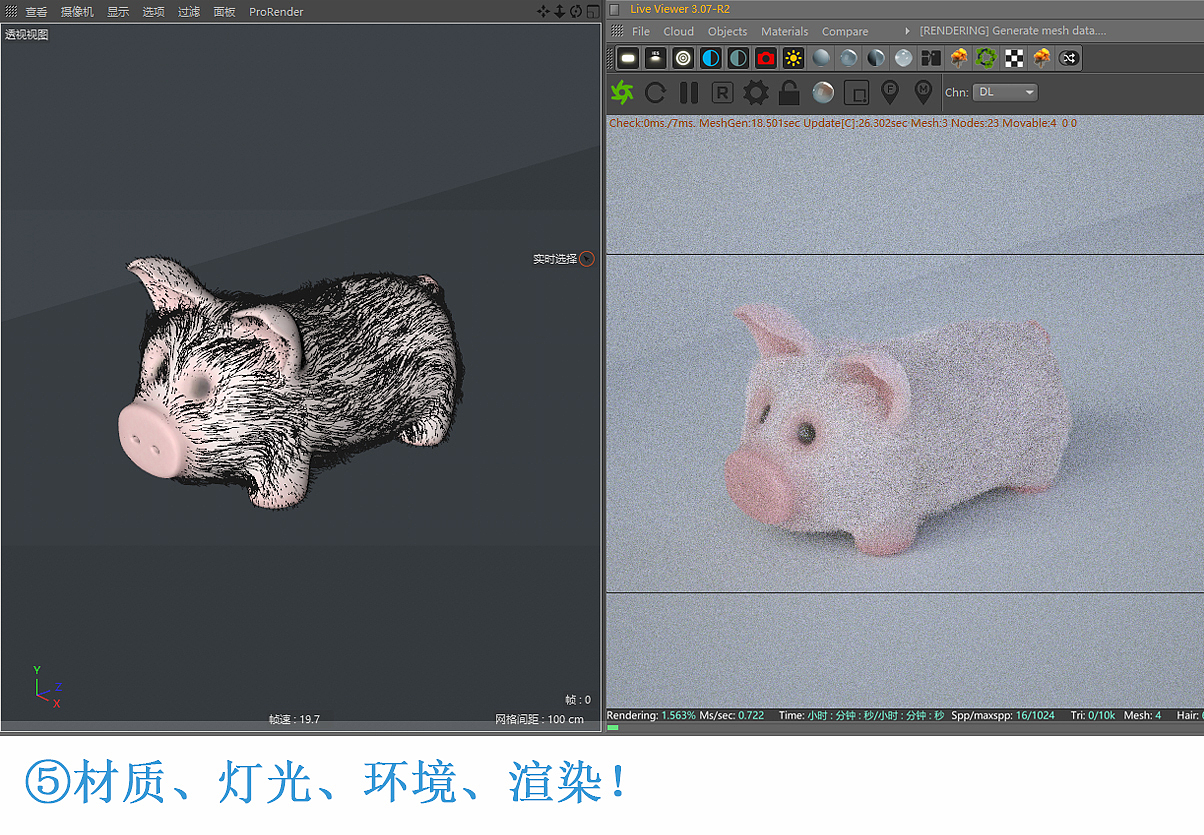Click the checkerboard alpha background icon
Viewport: 1204px width, 835px height.
1014,58
